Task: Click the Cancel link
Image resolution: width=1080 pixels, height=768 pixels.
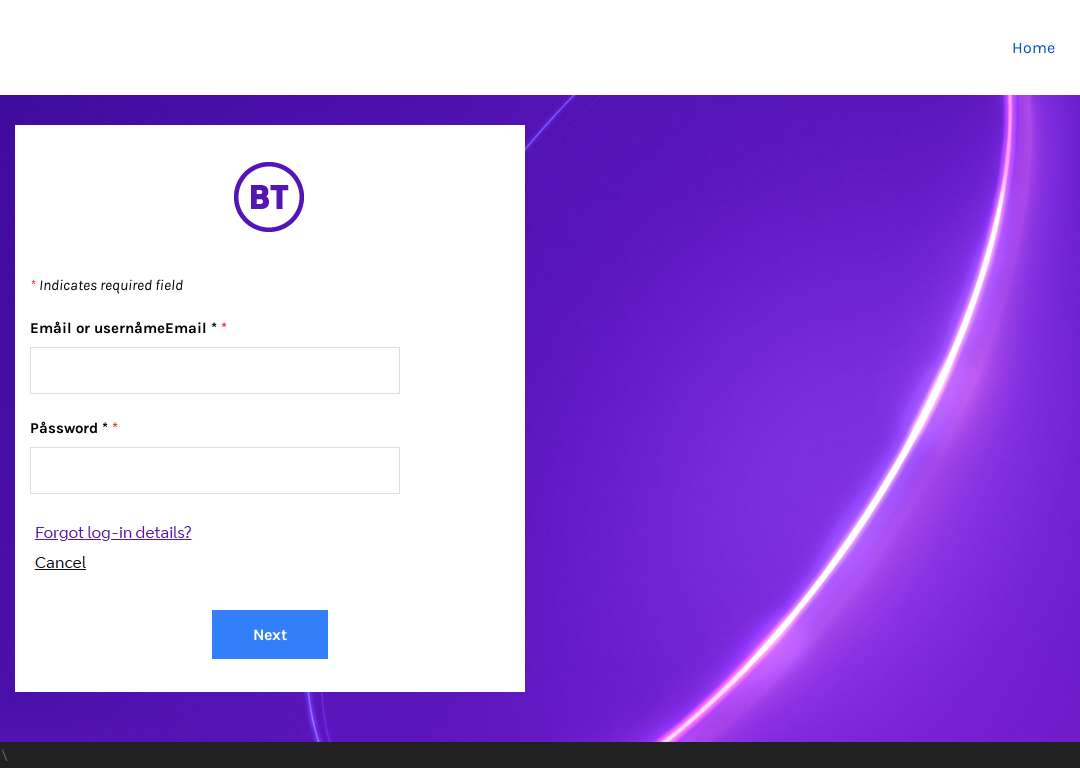Action: pos(61,563)
